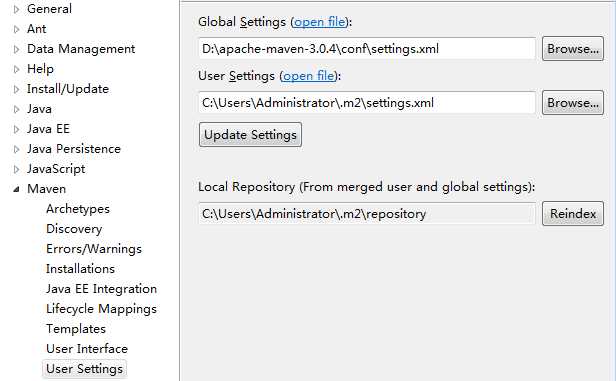
Task: Select General in the preferences tree
Action: (x=49, y=9)
